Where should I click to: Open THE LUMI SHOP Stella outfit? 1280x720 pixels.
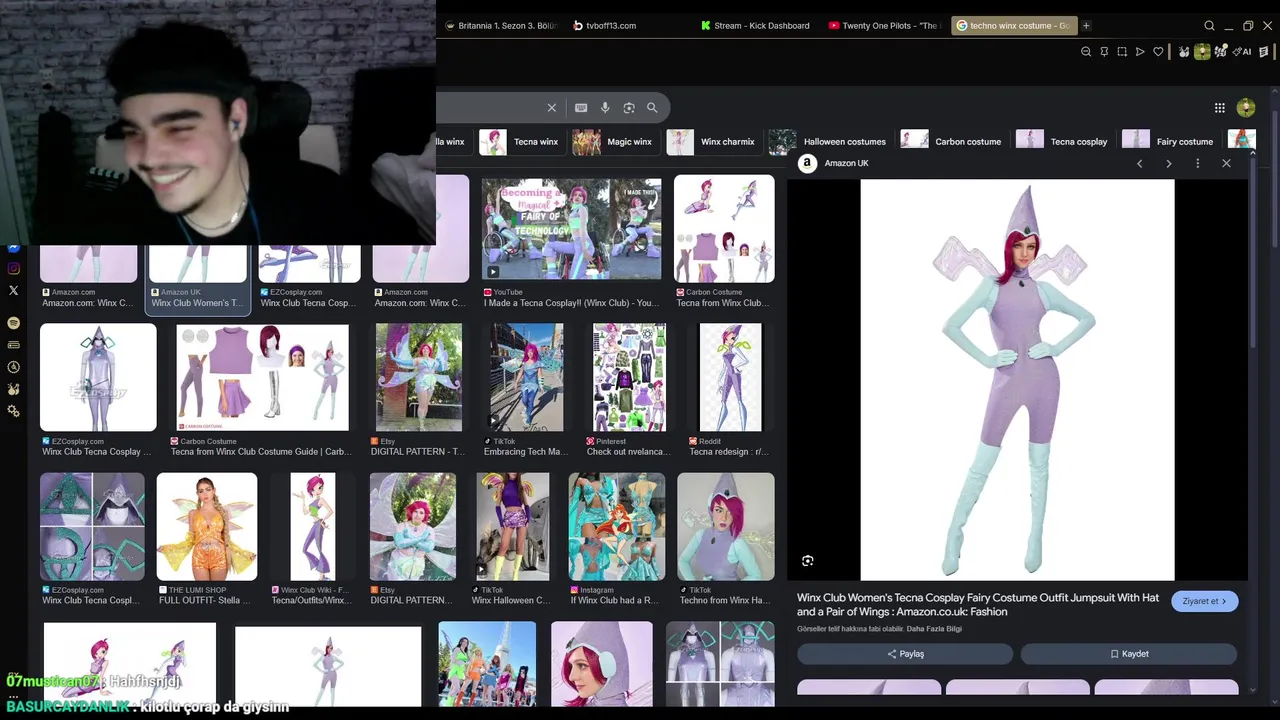pyautogui.click(x=207, y=527)
